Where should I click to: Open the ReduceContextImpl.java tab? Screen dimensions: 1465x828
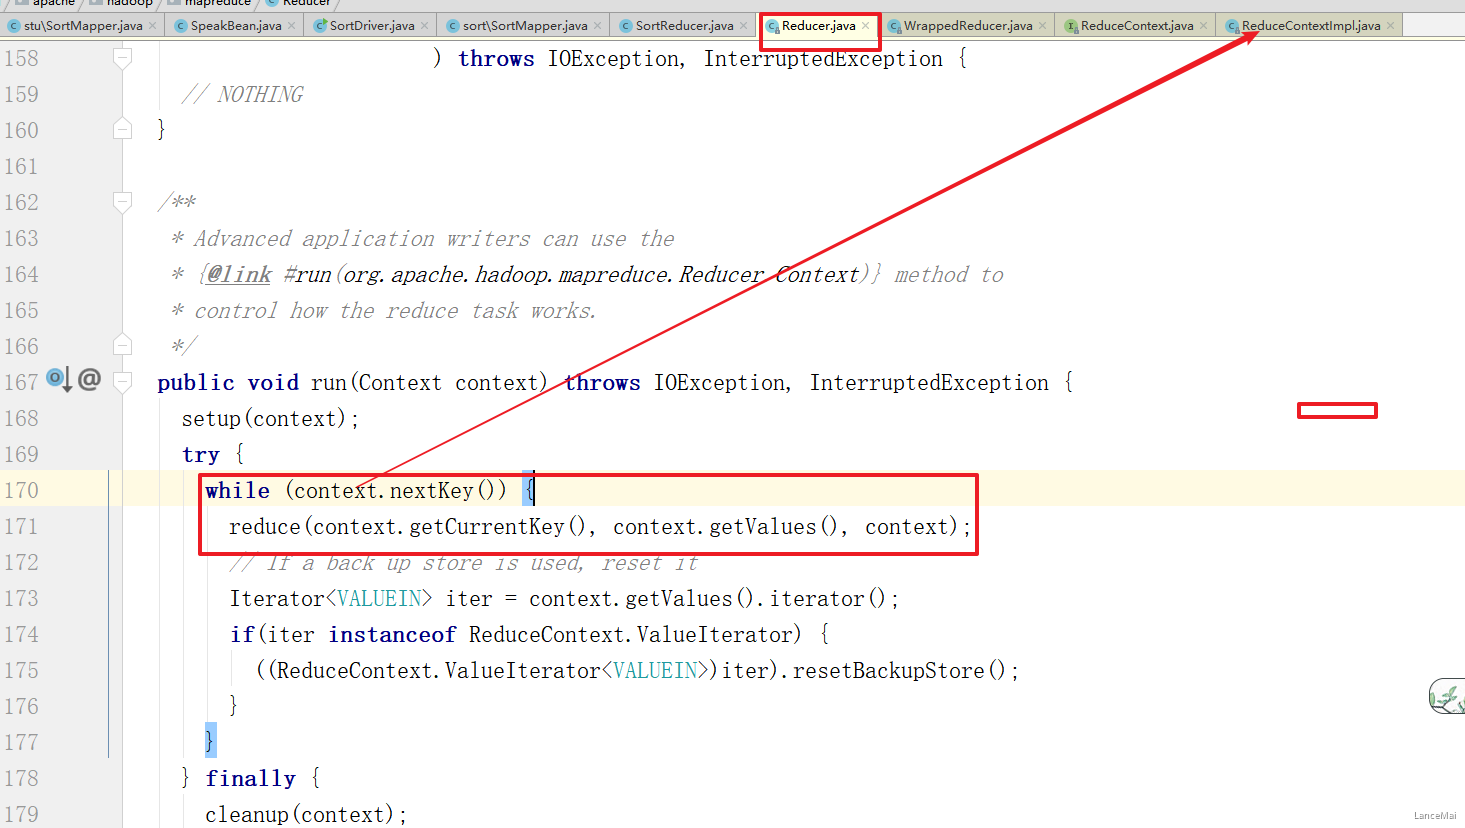pos(1311,26)
